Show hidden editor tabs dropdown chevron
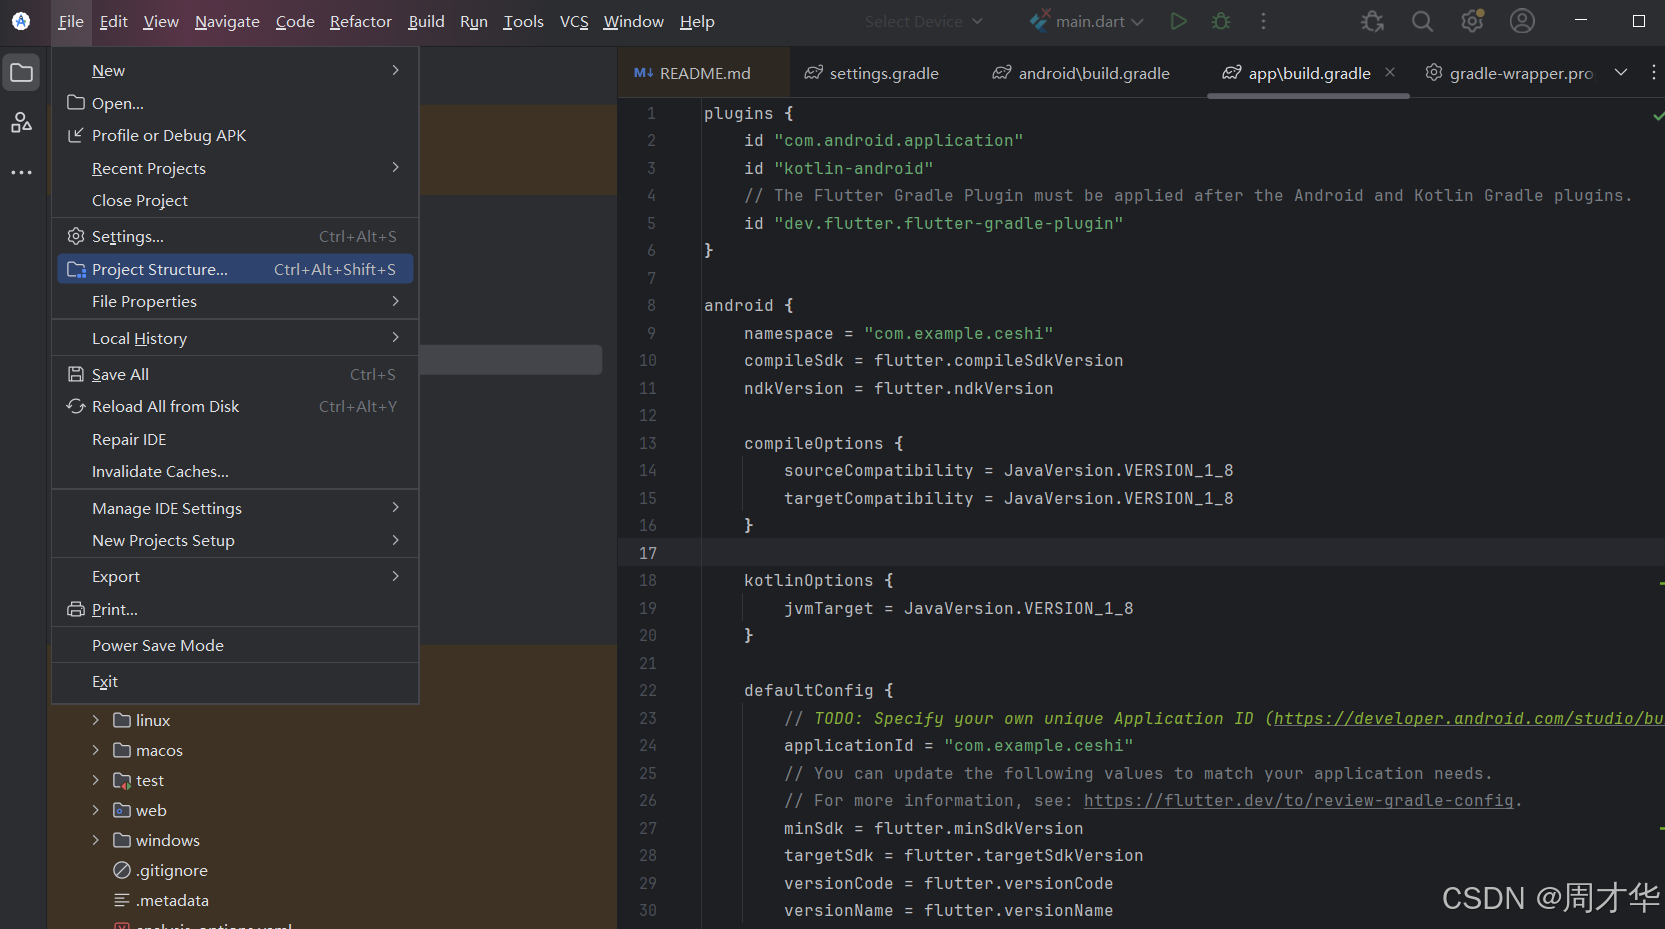1665x929 pixels. [1621, 72]
